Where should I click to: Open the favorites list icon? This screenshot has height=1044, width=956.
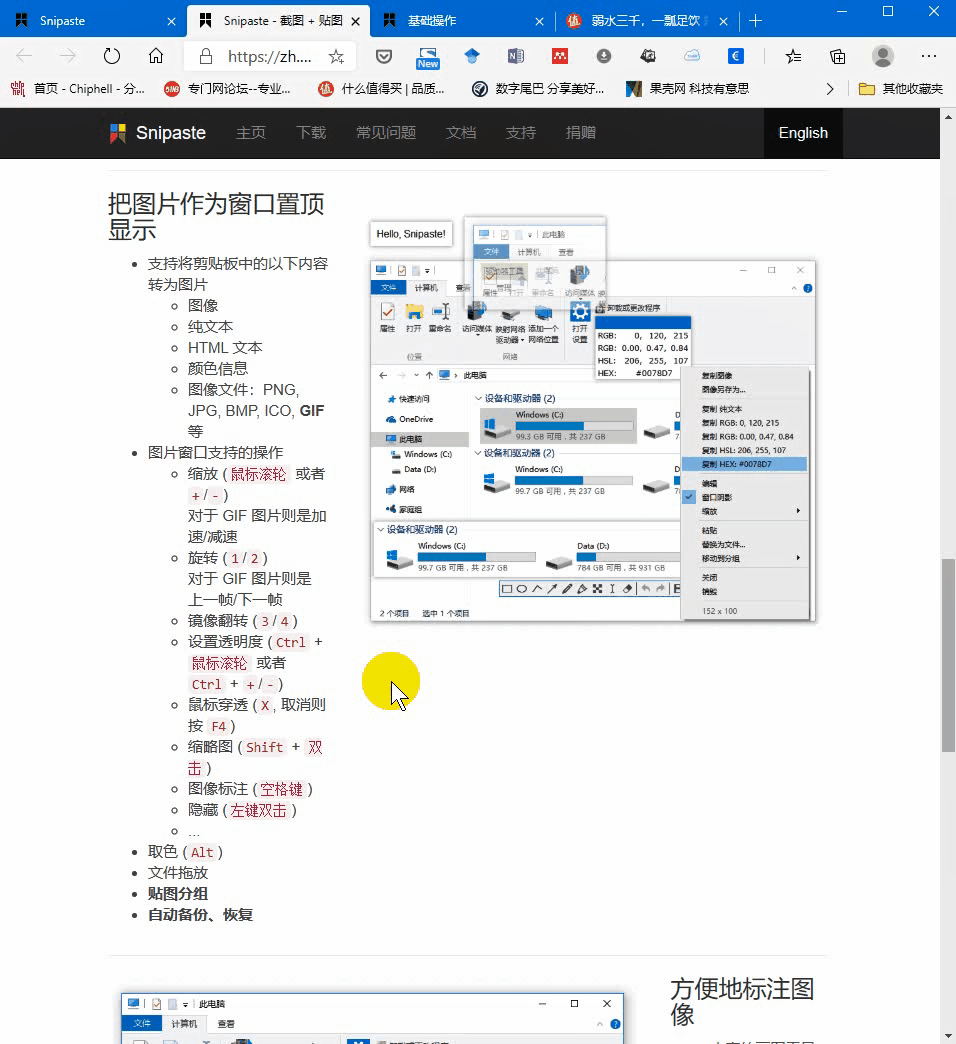(793, 57)
